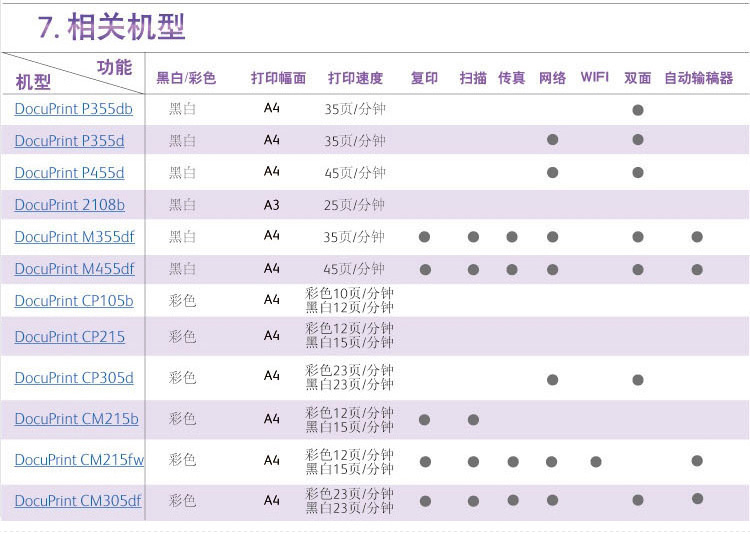Screen dimensions: 750x542
Task: Click the 双面 dot for DocuPrint CP305d
Action: [x=638, y=380]
